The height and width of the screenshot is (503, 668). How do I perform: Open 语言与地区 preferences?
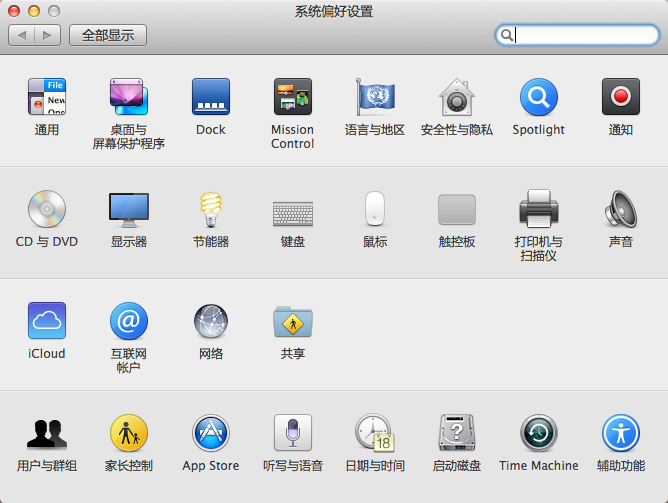tap(375, 97)
